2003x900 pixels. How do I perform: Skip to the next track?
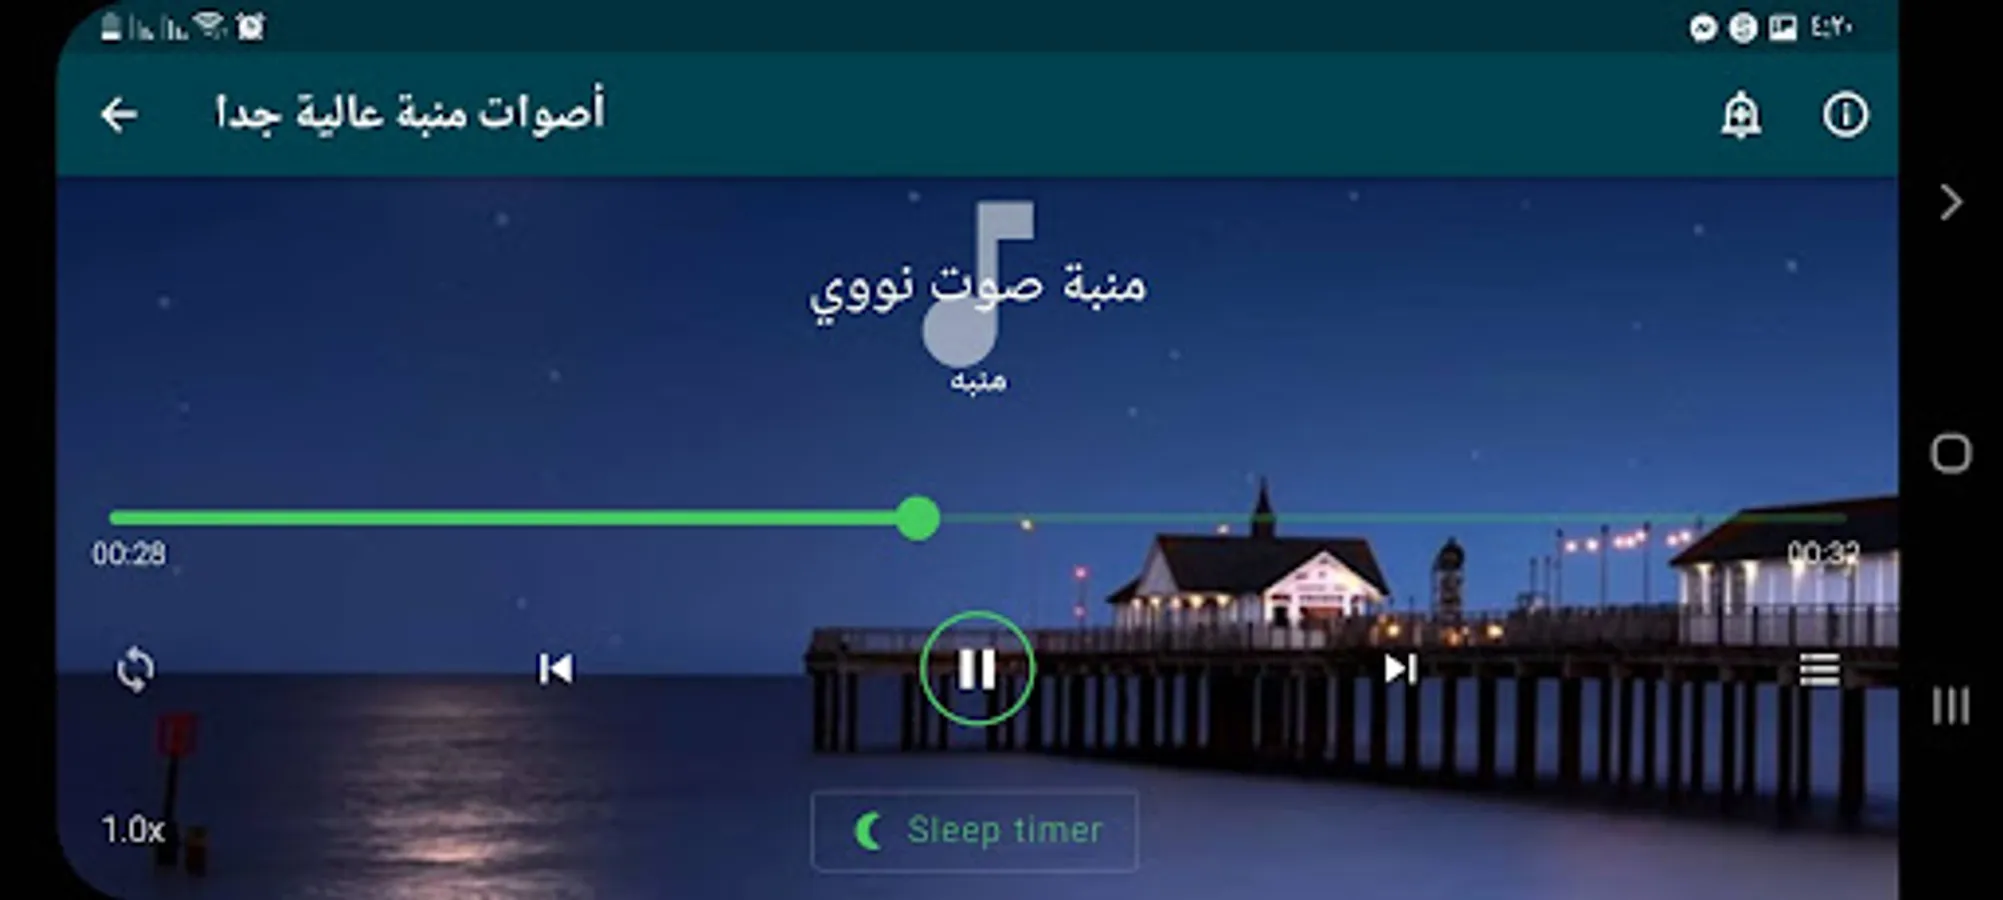coord(1400,668)
